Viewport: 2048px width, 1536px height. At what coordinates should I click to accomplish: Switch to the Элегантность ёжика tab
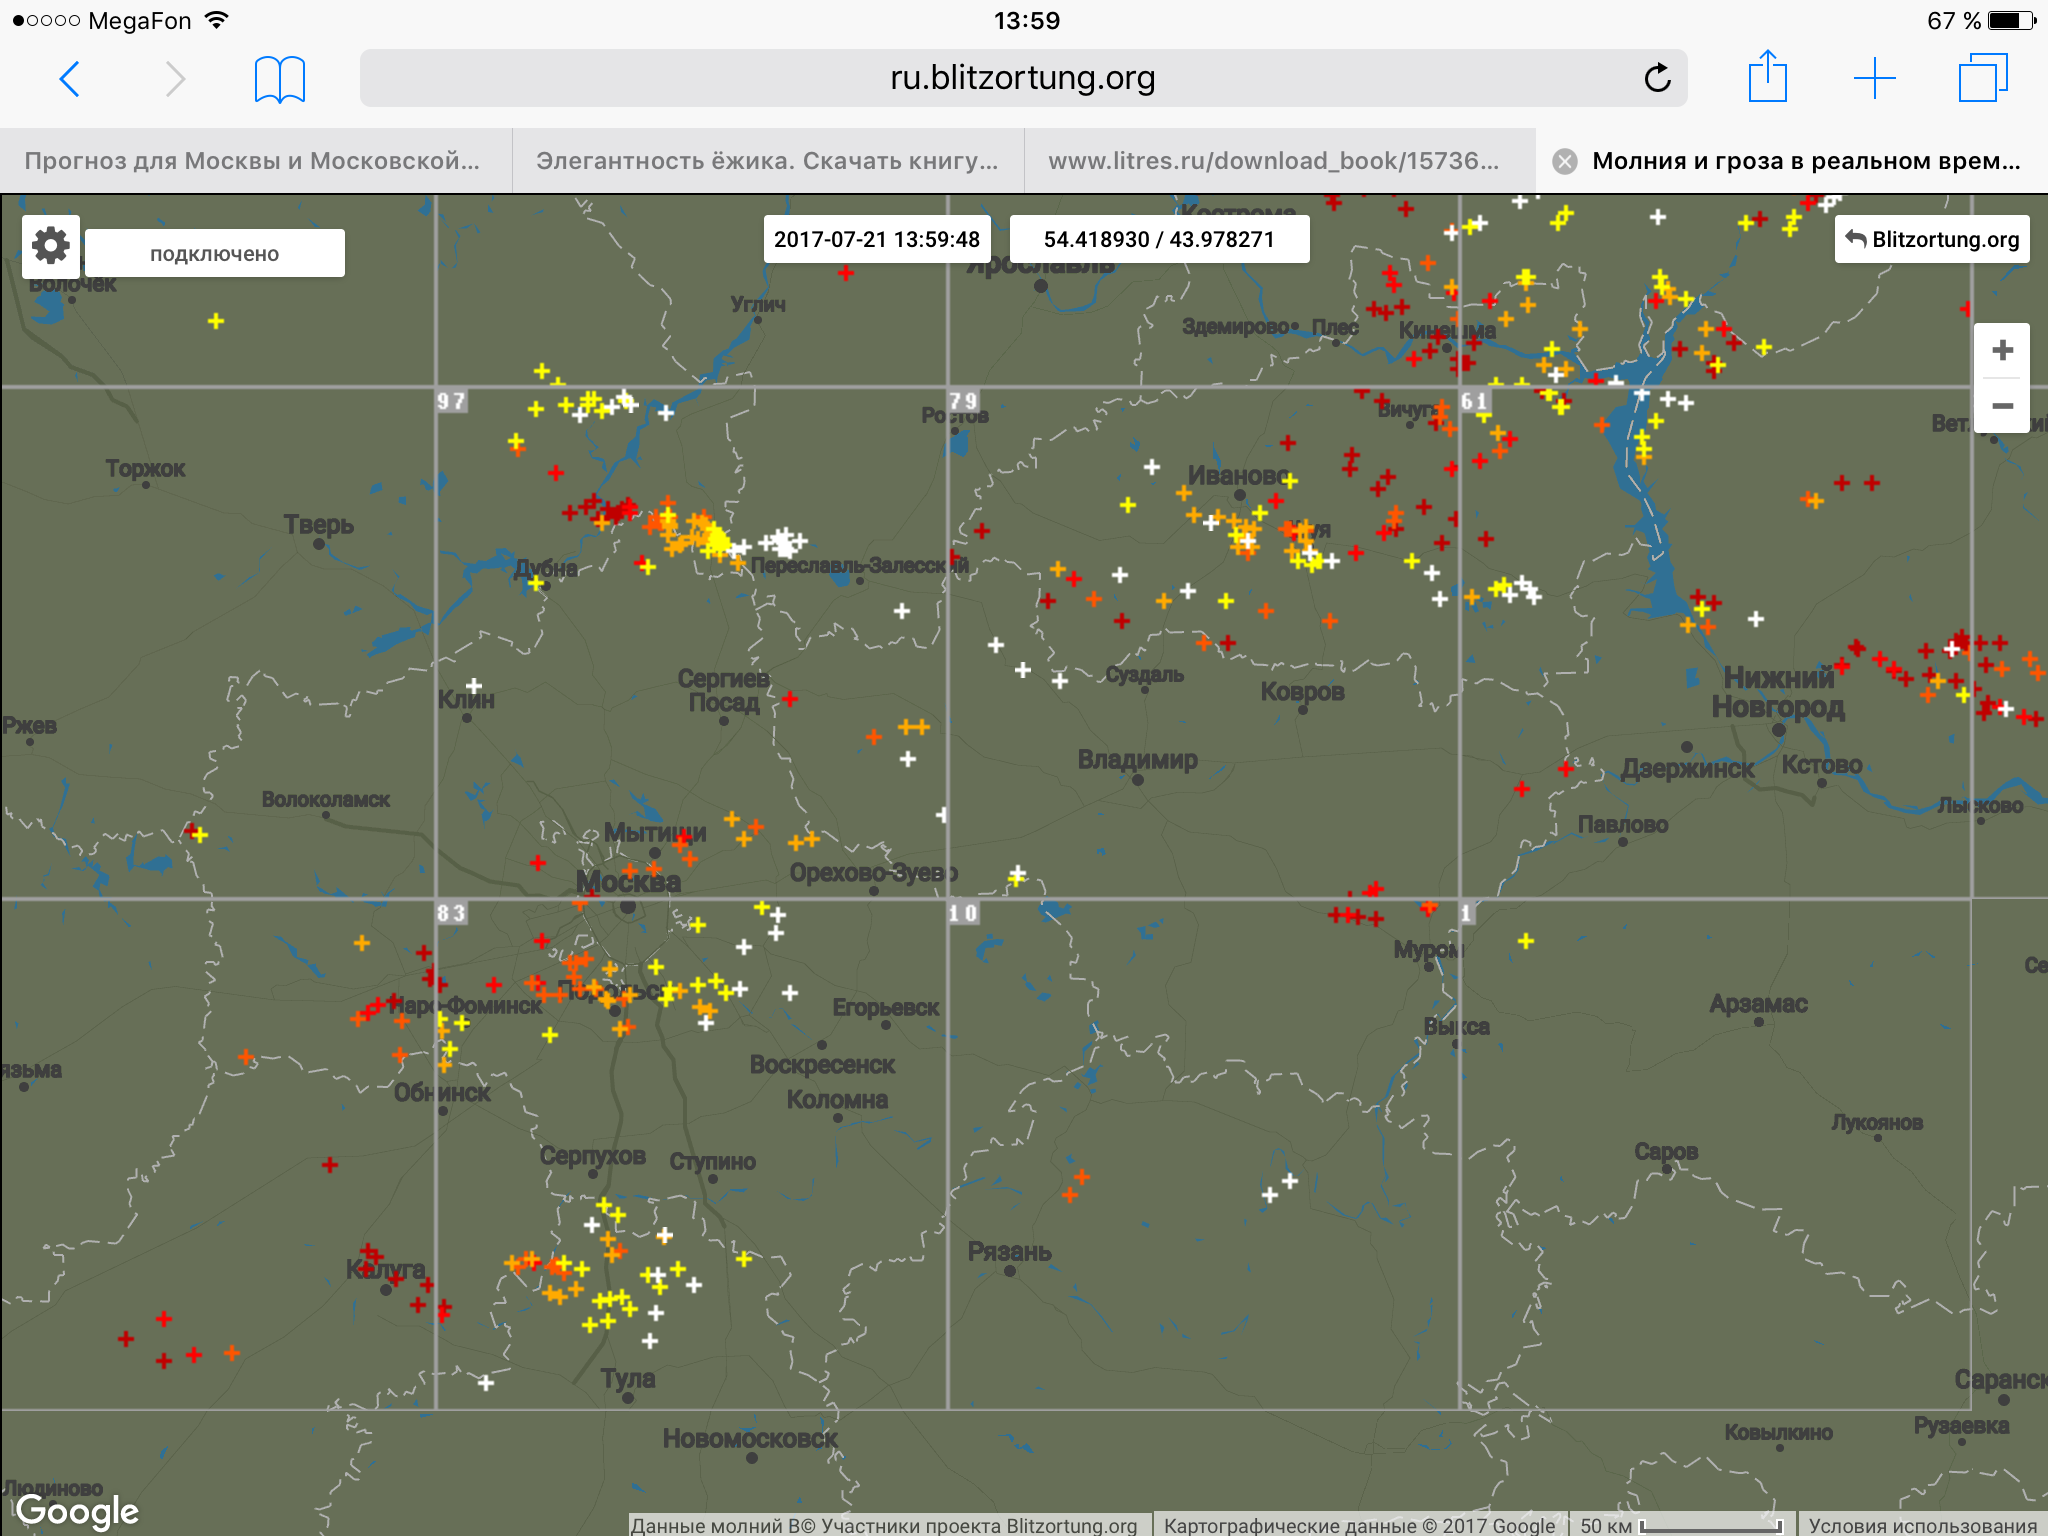click(x=767, y=161)
